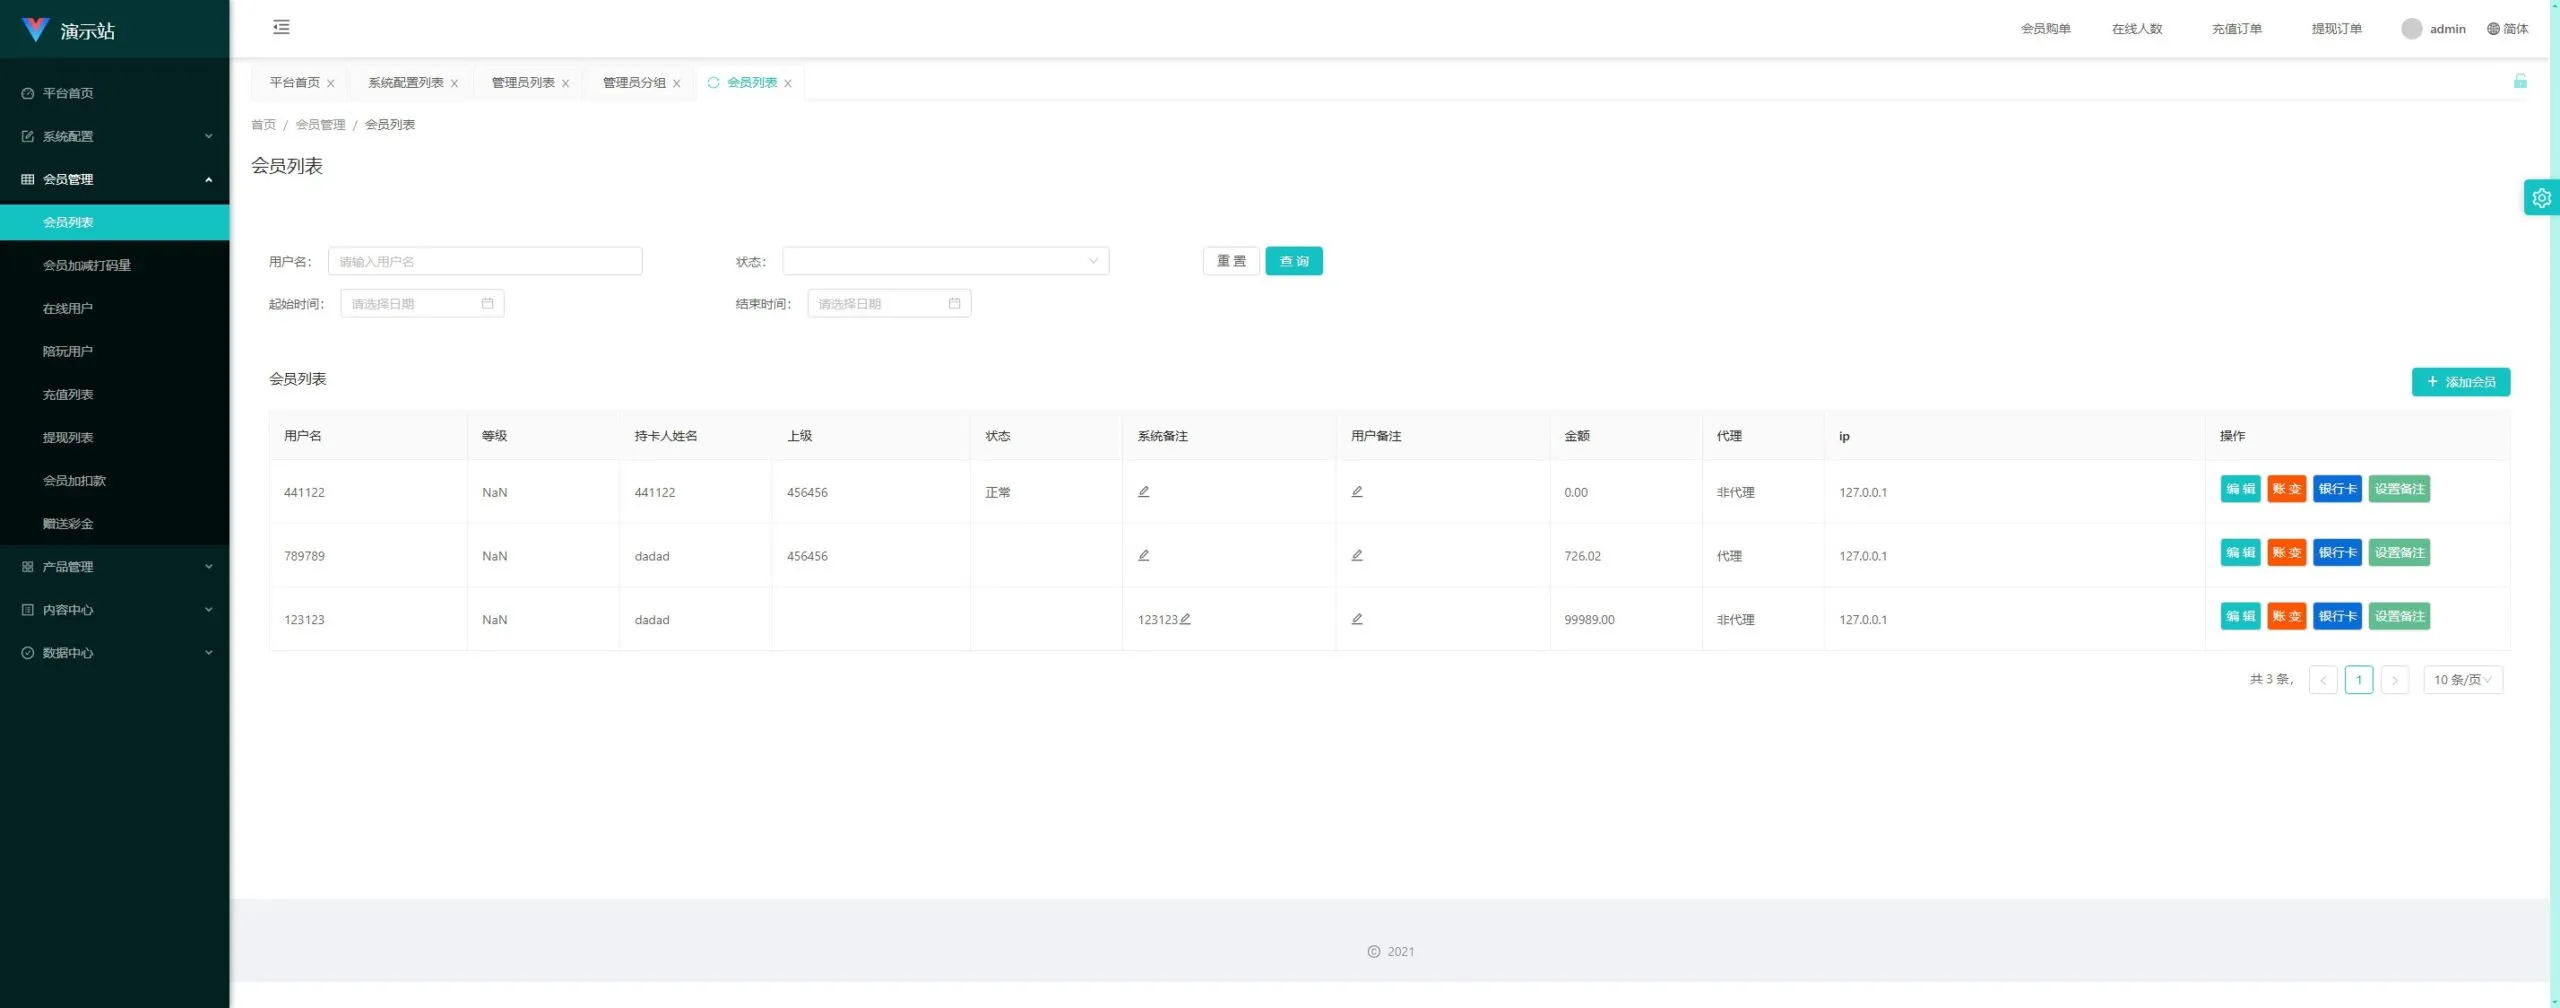Screen dimensions: 2560x1008
Task: Open the 10 条/页 page size selector
Action: pos(2462,680)
